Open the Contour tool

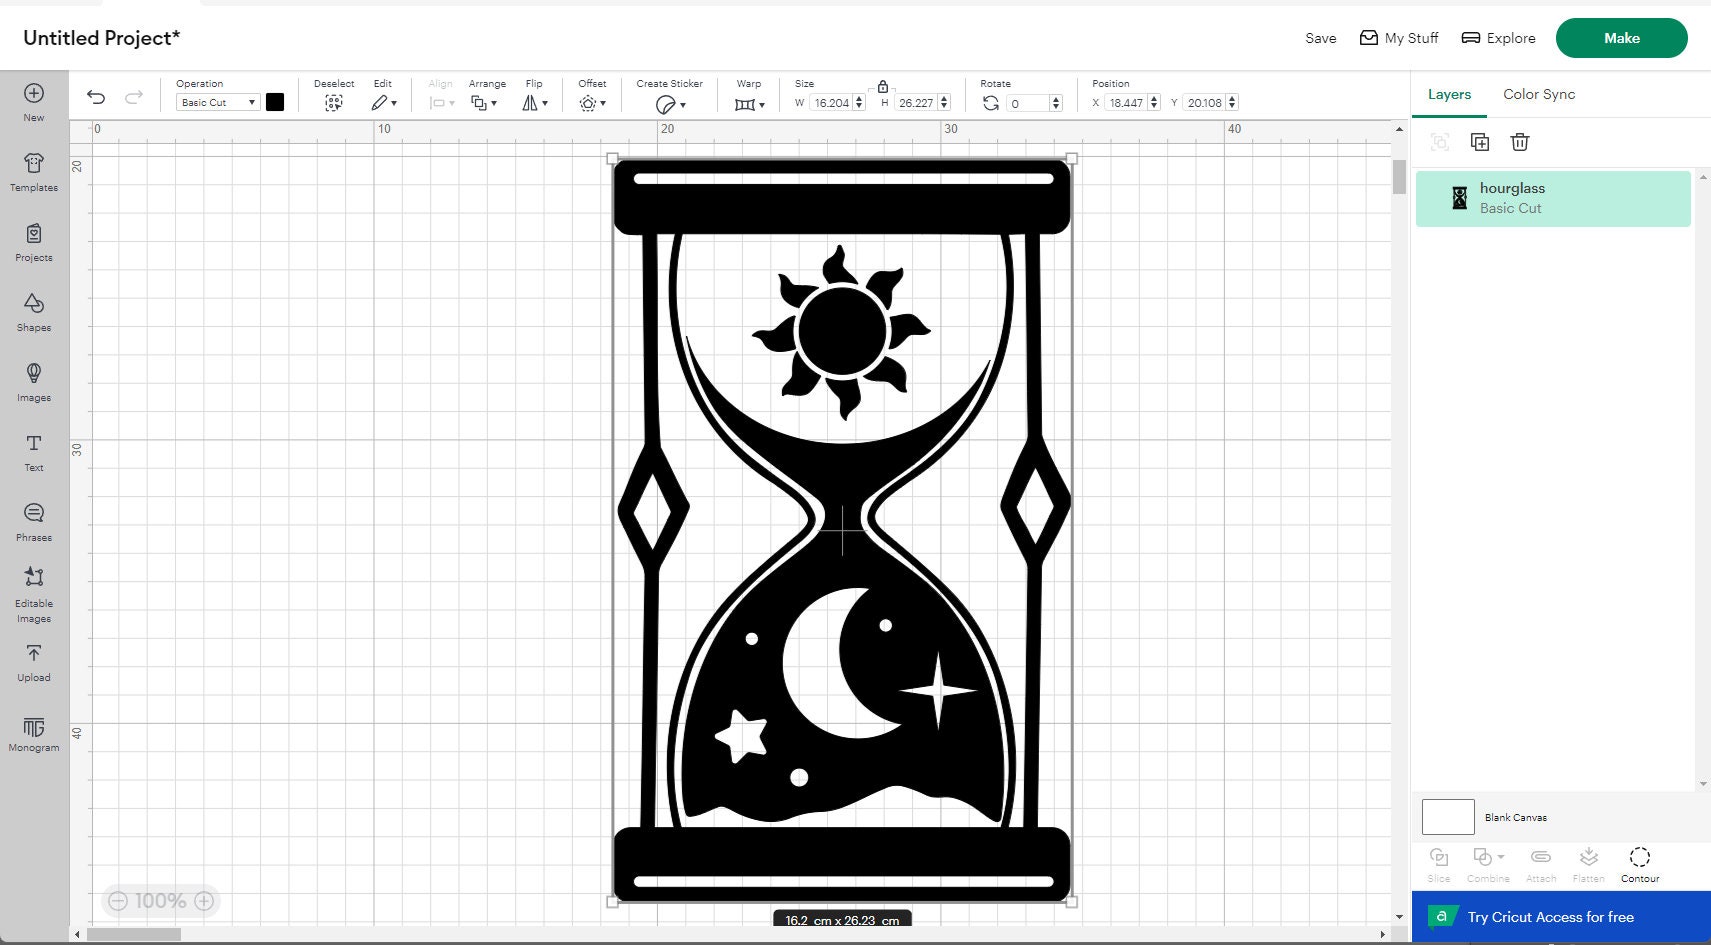point(1640,864)
